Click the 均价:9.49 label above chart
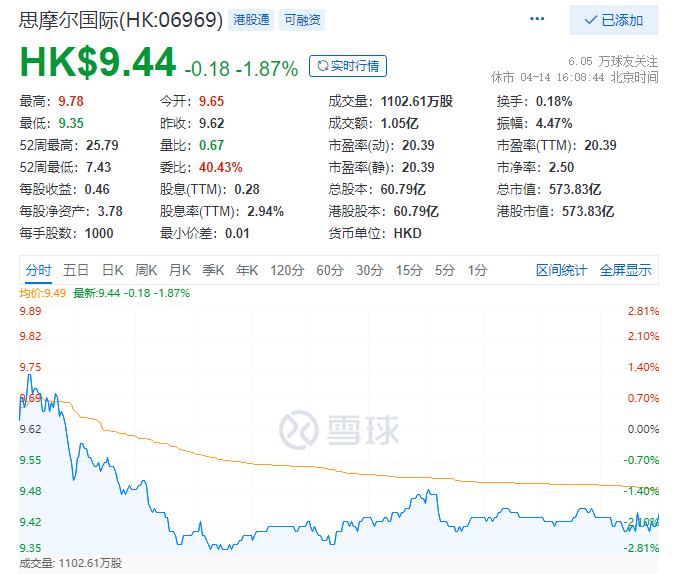 (43, 293)
